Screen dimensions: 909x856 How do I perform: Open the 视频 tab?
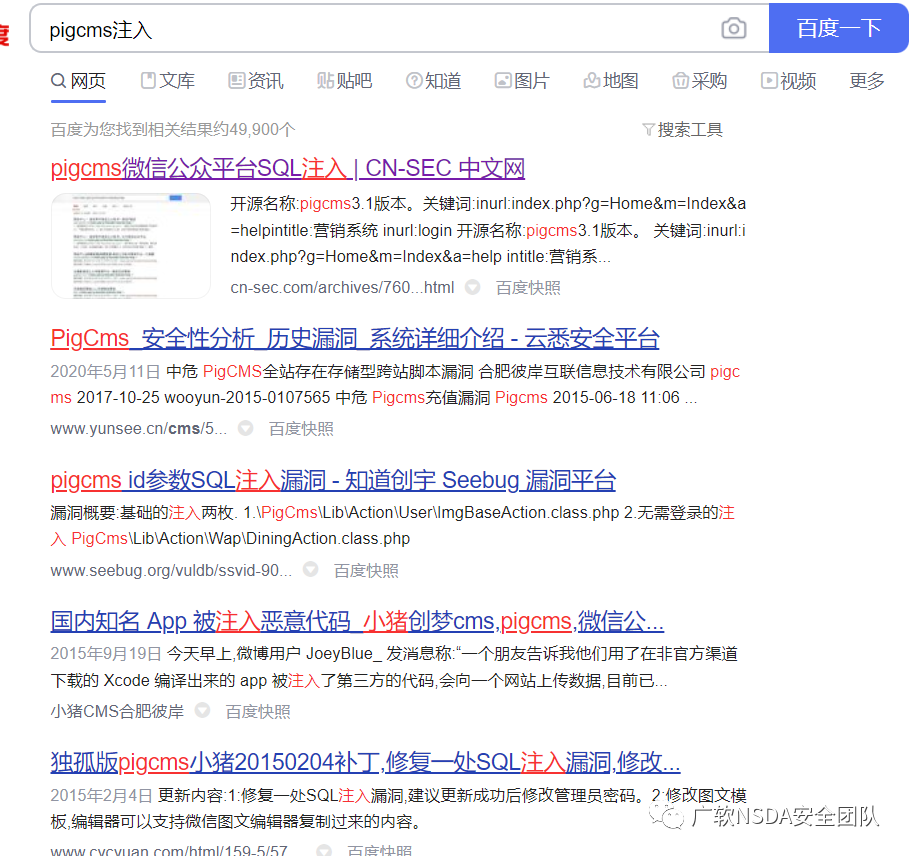pos(788,81)
